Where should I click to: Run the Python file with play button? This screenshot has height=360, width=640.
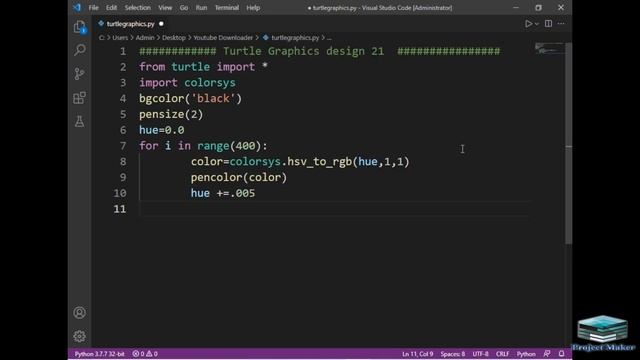529,24
